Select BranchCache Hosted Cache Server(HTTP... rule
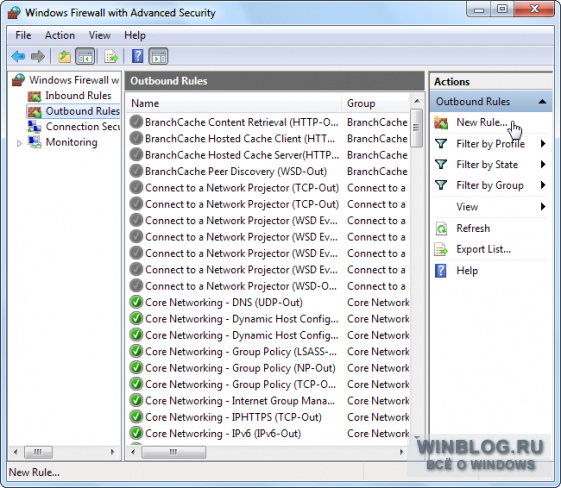561x488 pixels. click(x=242, y=155)
